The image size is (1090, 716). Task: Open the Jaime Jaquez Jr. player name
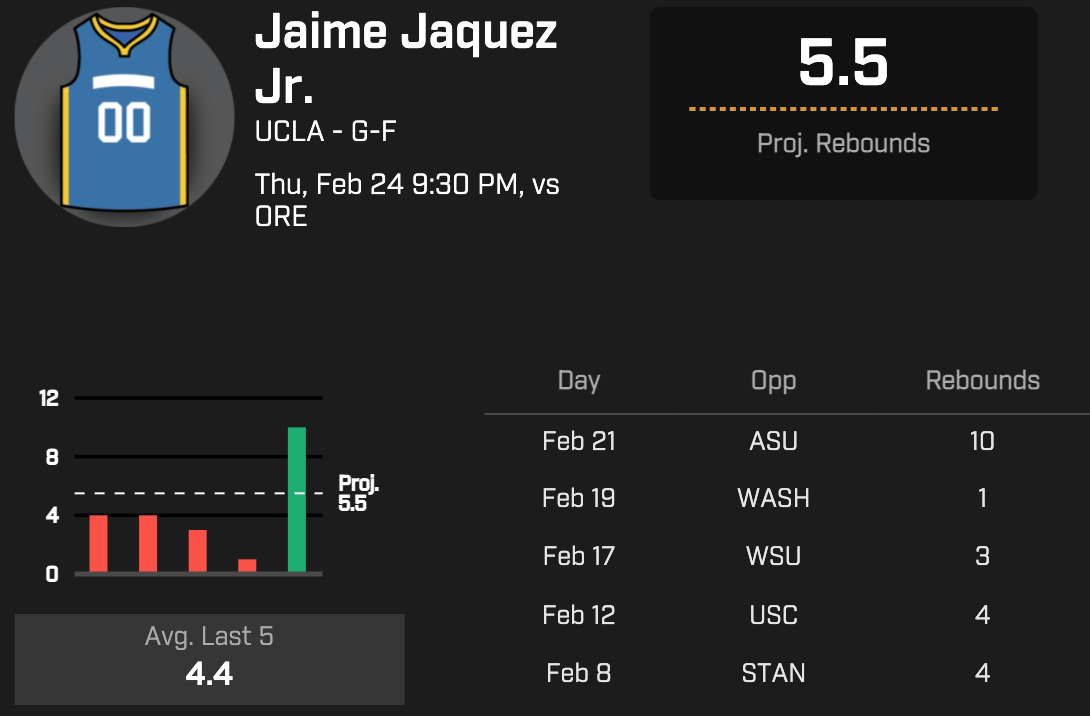pos(405,59)
